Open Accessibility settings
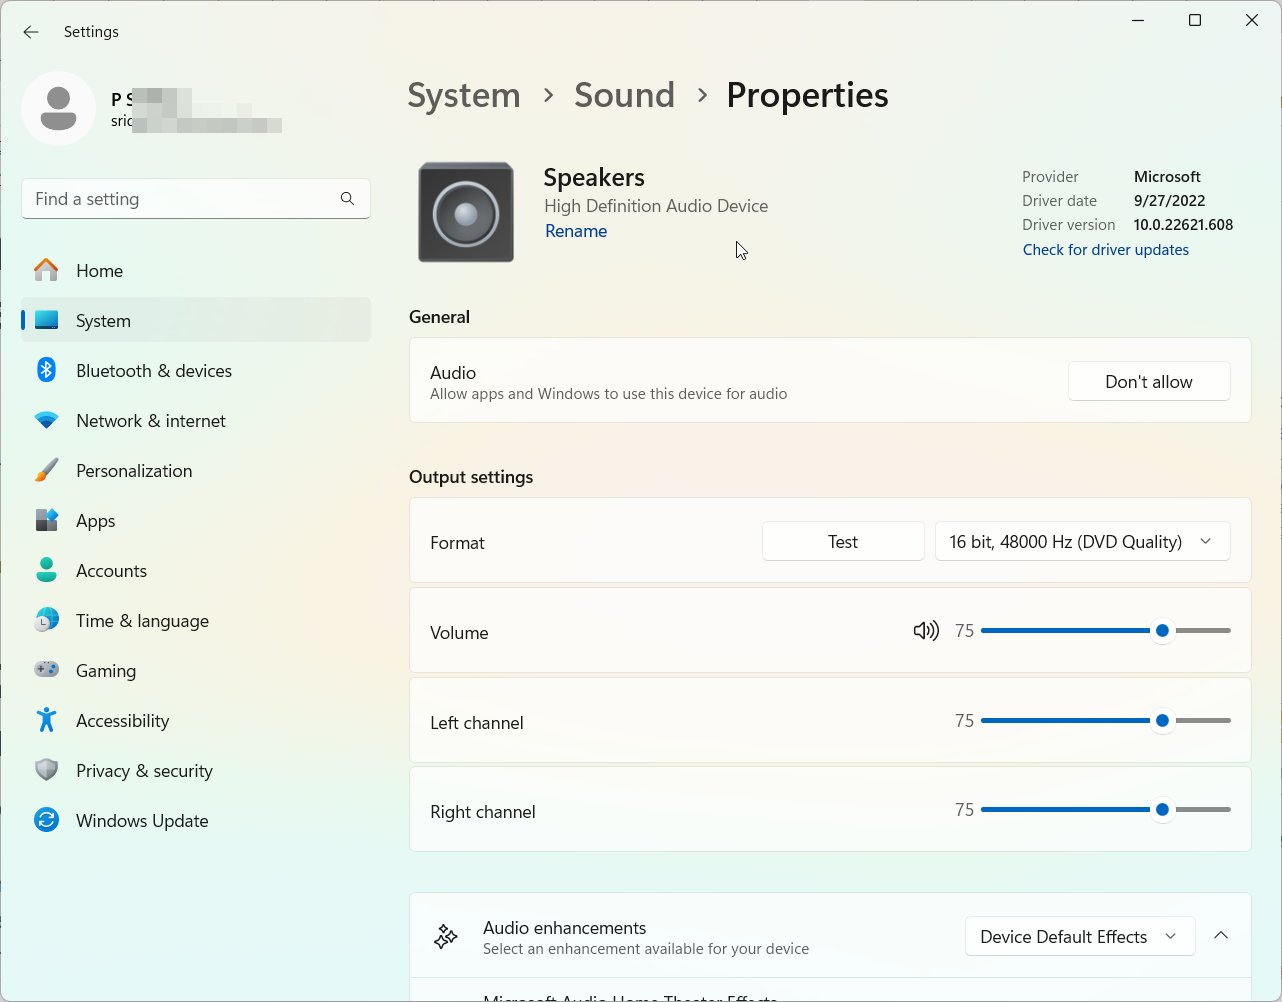The height and width of the screenshot is (1002, 1282). point(196,720)
